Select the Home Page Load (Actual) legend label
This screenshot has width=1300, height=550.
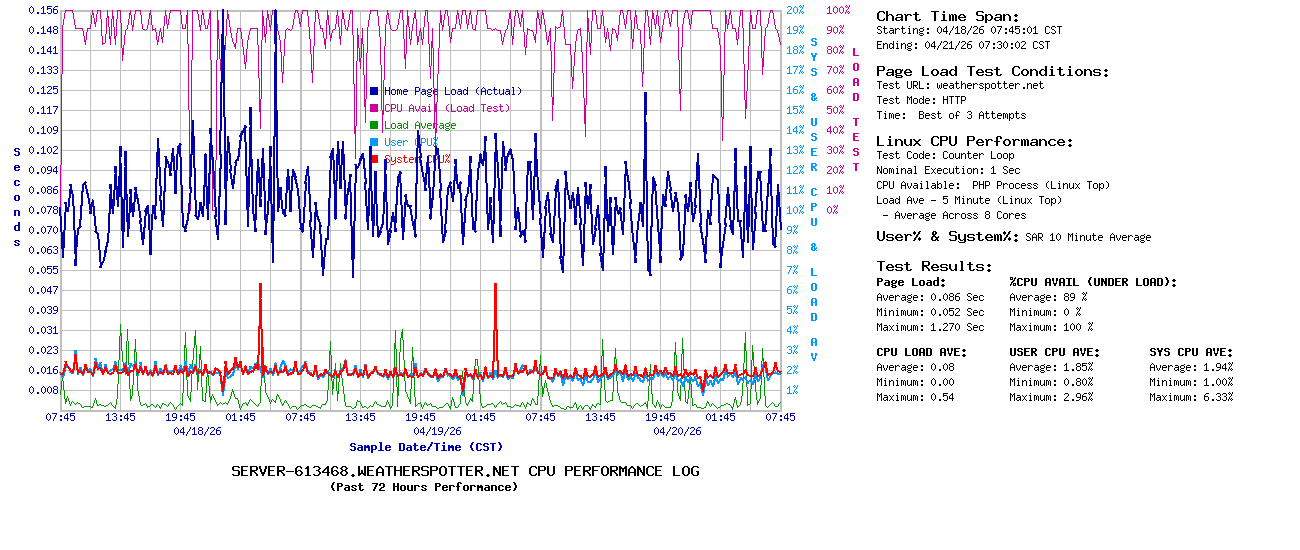(453, 91)
